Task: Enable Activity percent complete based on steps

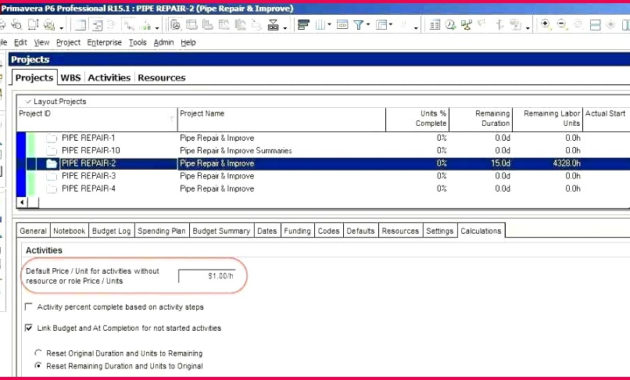Action: (x=29, y=307)
